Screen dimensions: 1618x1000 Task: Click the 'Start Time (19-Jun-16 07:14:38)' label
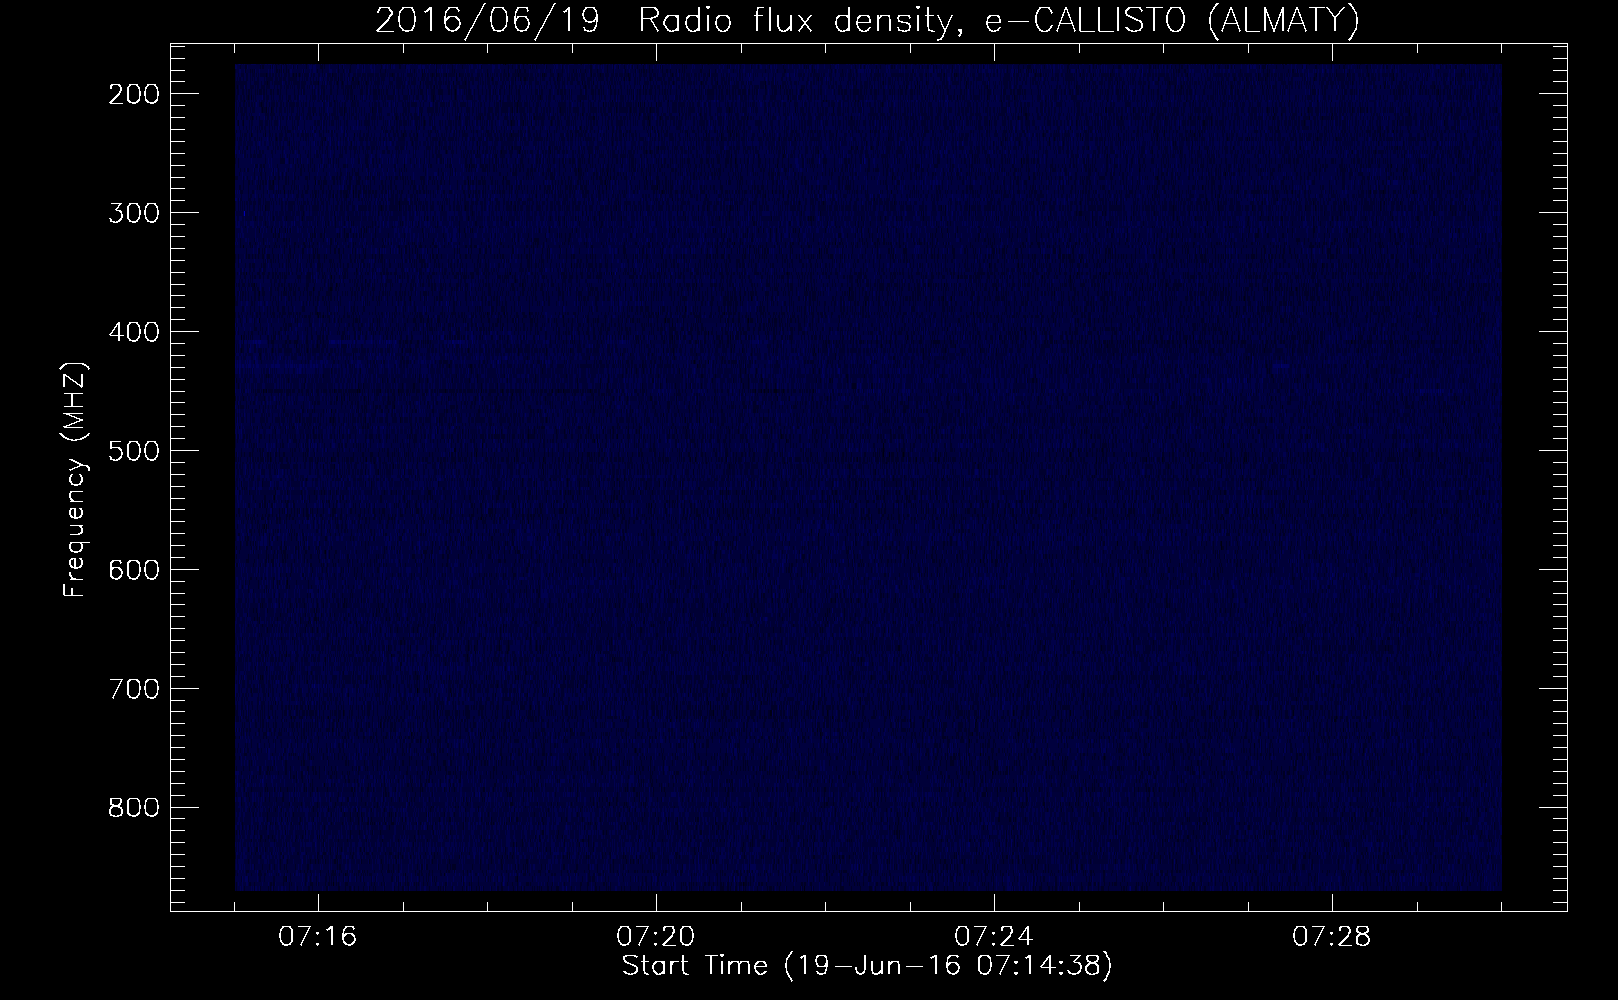[867, 966]
